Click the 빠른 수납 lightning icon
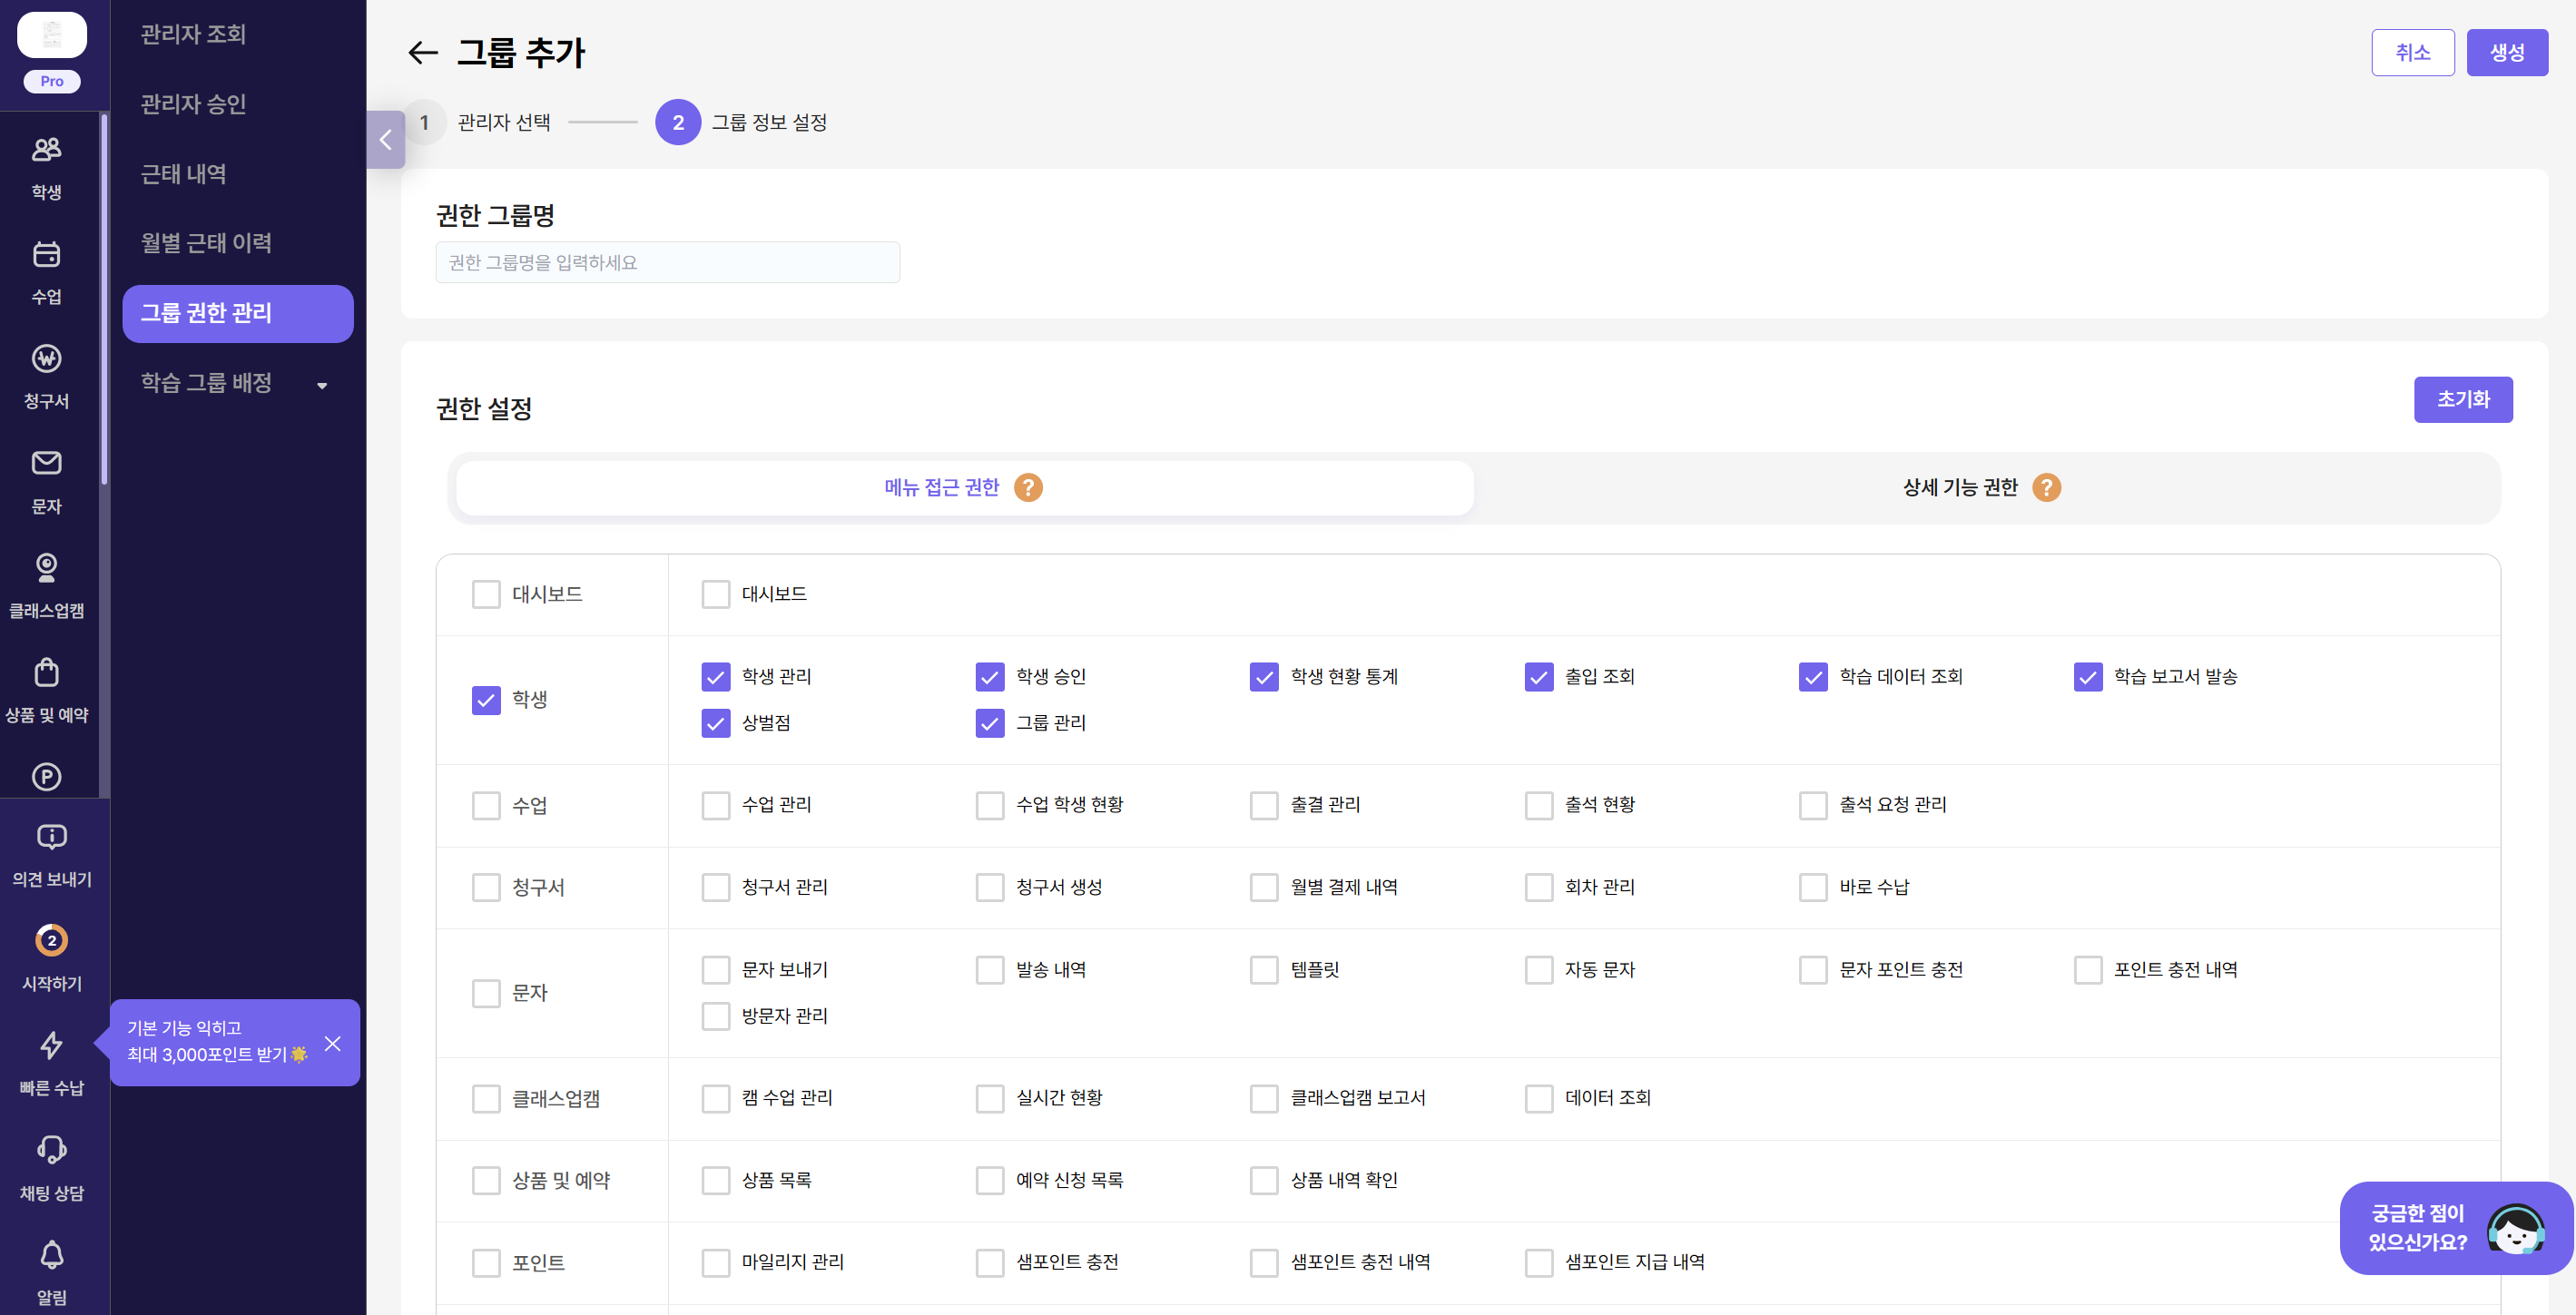The image size is (2576, 1315). tap(51, 1045)
